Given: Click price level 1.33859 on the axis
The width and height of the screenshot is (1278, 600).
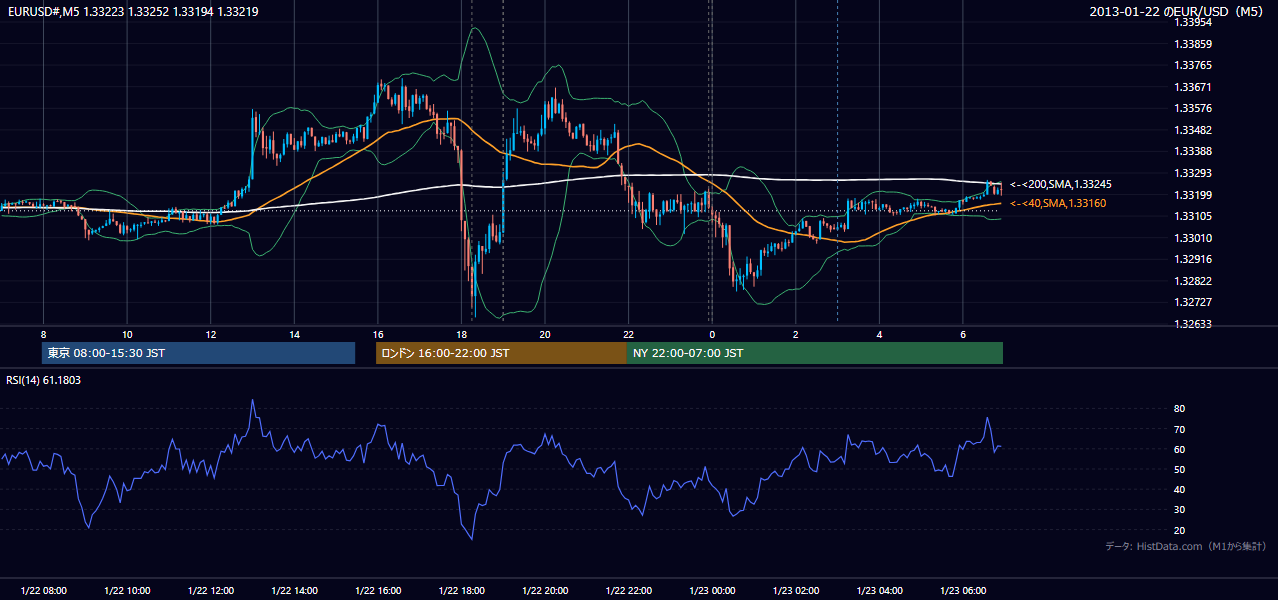Looking at the screenshot, I should tap(1193, 44).
